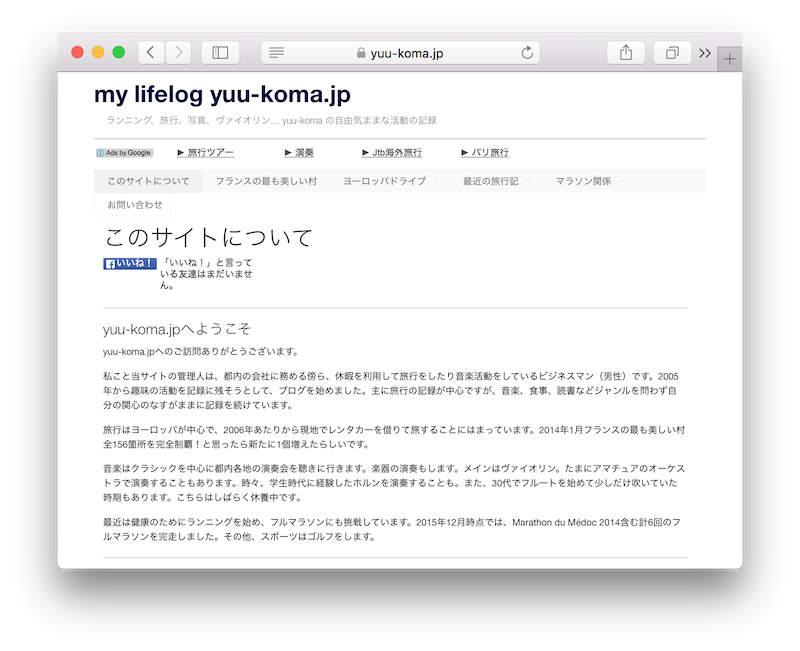This screenshot has height=651, width=800.
Task: Reload the page with the refresh icon
Action: click(527, 53)
